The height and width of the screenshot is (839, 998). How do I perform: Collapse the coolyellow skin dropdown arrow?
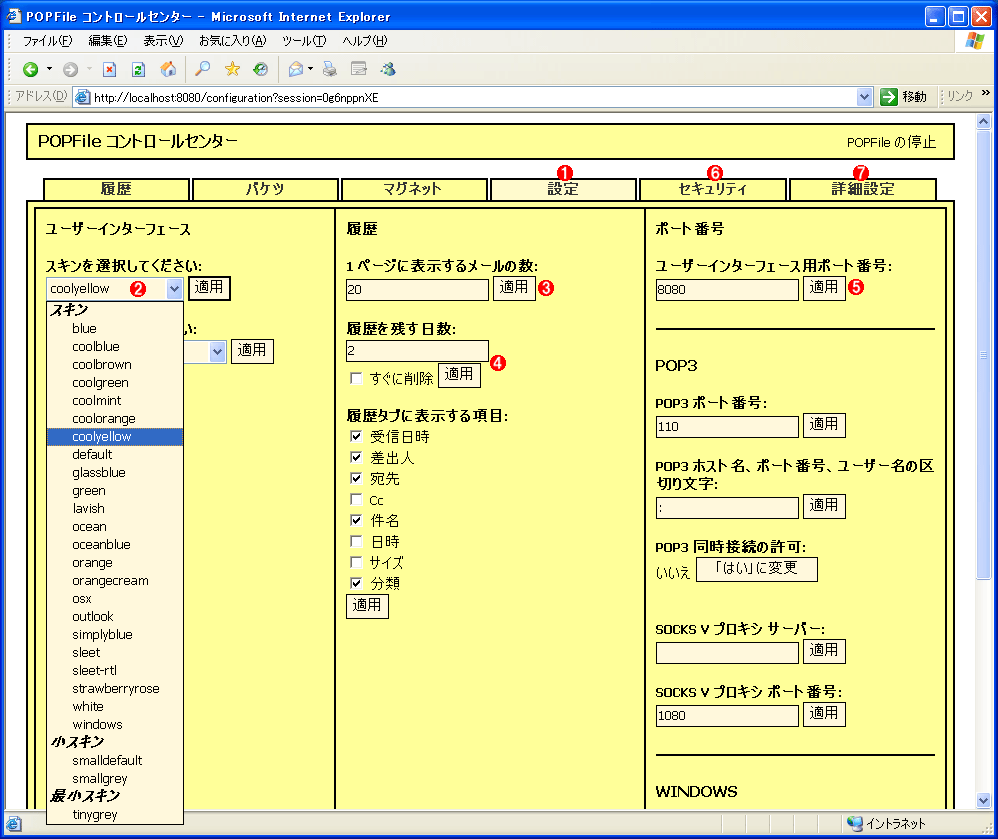pos(174,289)
